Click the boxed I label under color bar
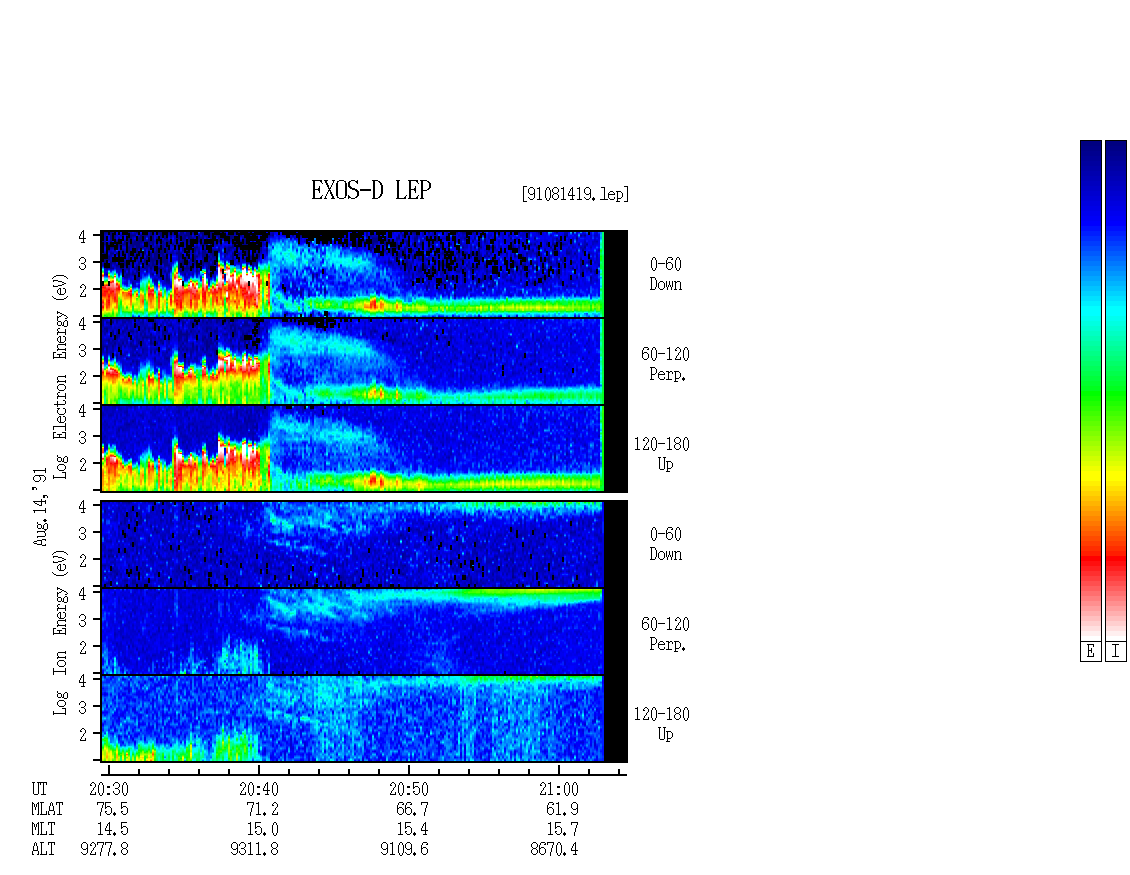 coord(1116,652)
